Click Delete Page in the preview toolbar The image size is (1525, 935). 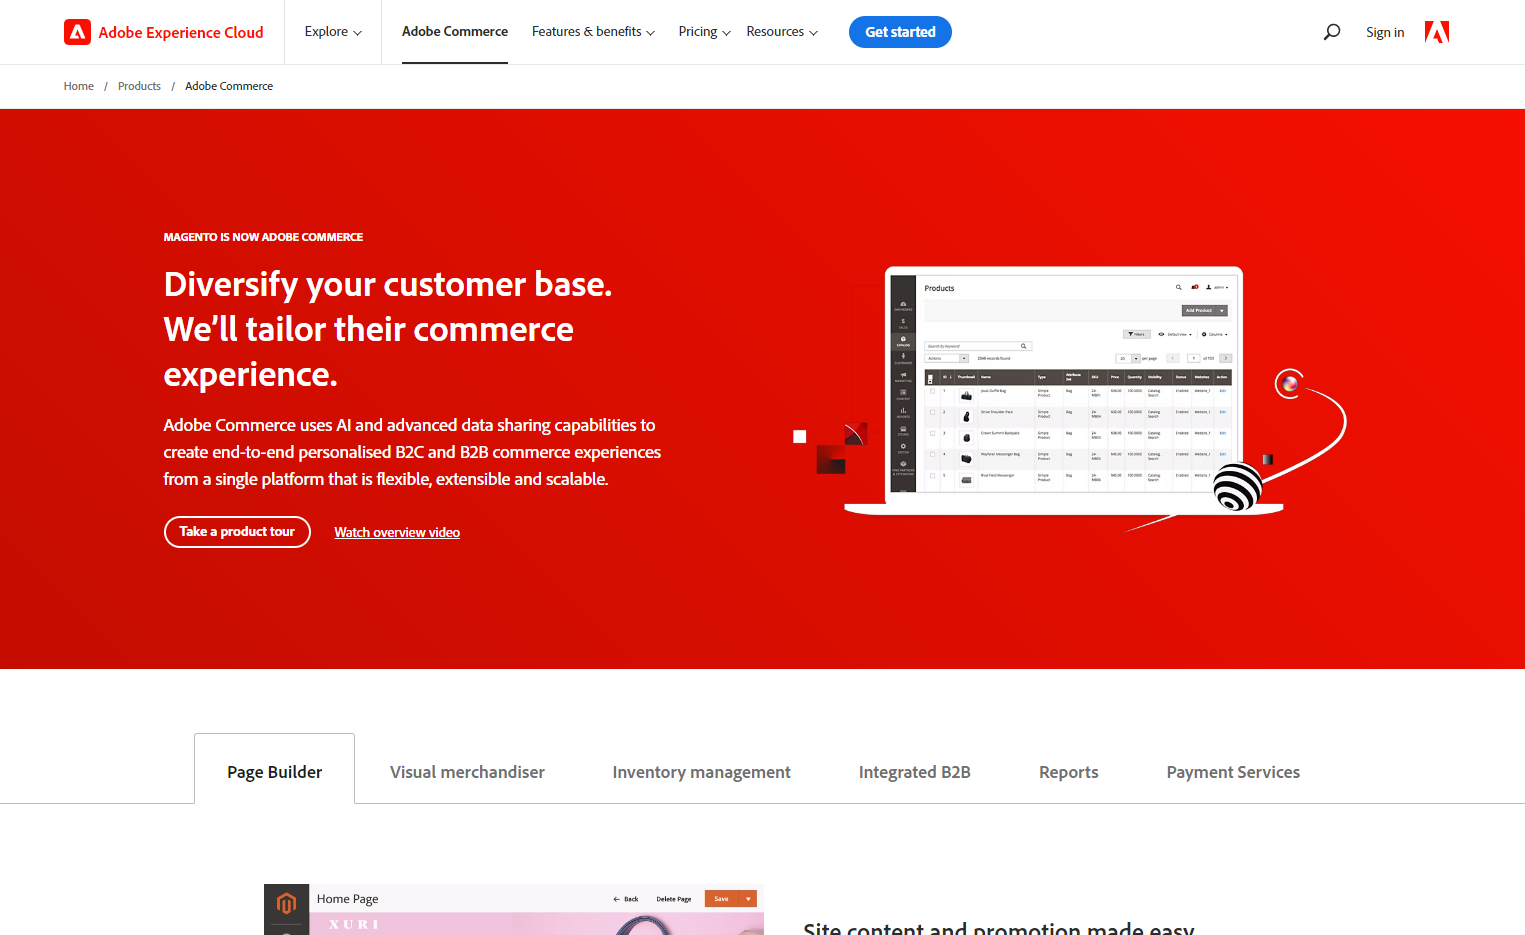pyautogui.click(x=674, y=899)
